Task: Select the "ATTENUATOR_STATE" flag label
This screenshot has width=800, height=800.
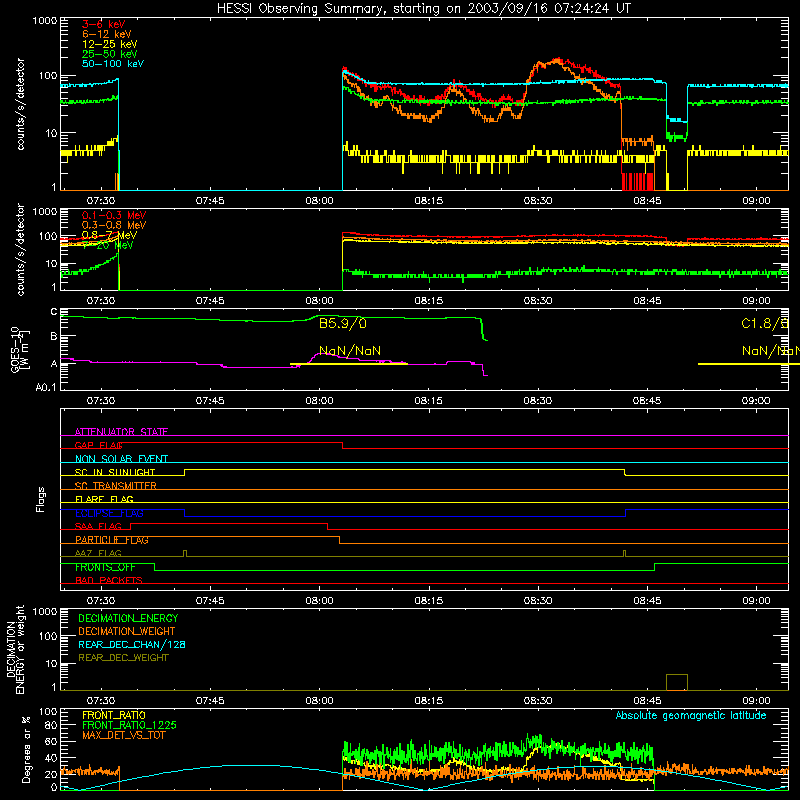Action: (121, 432)
